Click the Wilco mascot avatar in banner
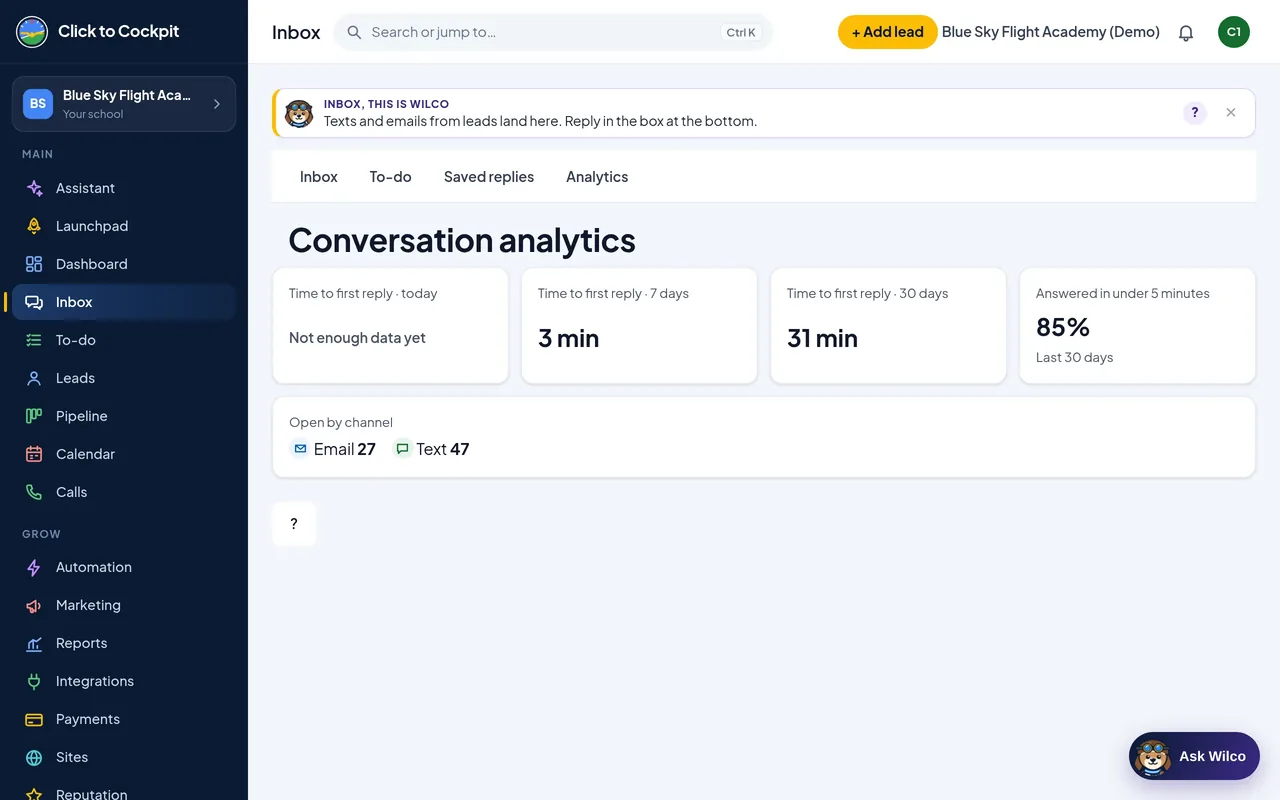Screen dimensions: 1280x800 click(299, 113)
